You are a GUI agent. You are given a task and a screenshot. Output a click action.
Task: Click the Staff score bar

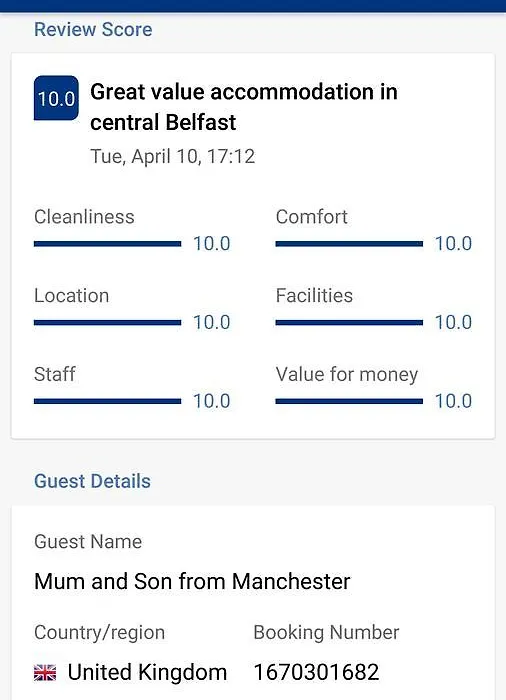coord(108,401)
